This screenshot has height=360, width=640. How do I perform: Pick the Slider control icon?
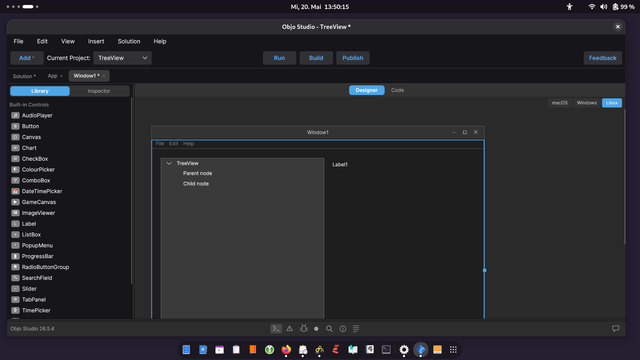click(x=15, y=289)
